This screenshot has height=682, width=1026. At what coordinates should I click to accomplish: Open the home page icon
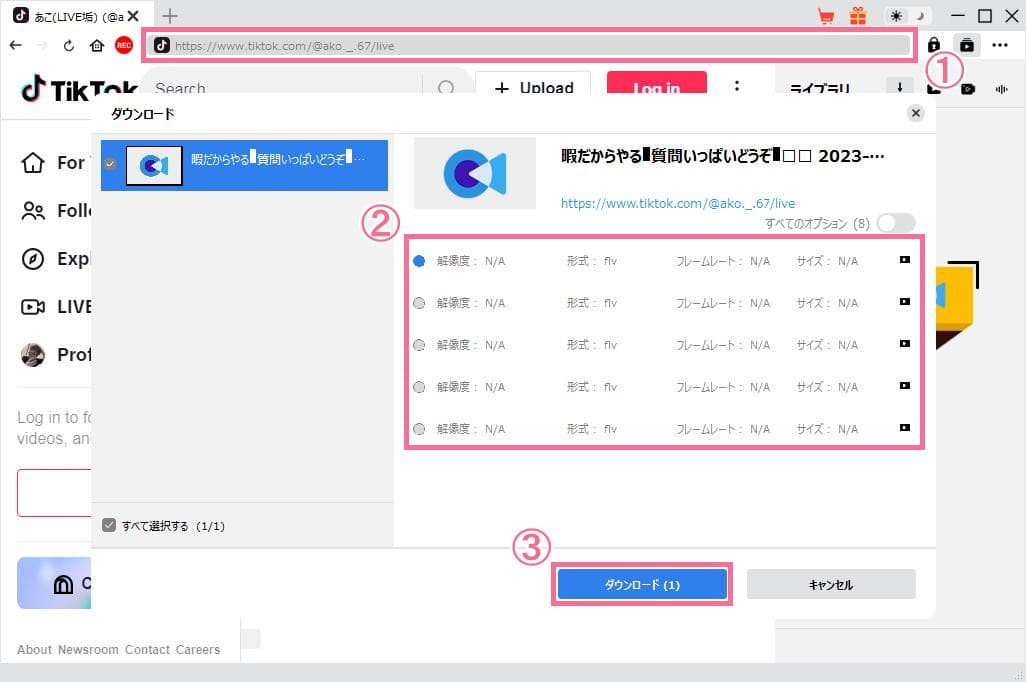(97, 45)
